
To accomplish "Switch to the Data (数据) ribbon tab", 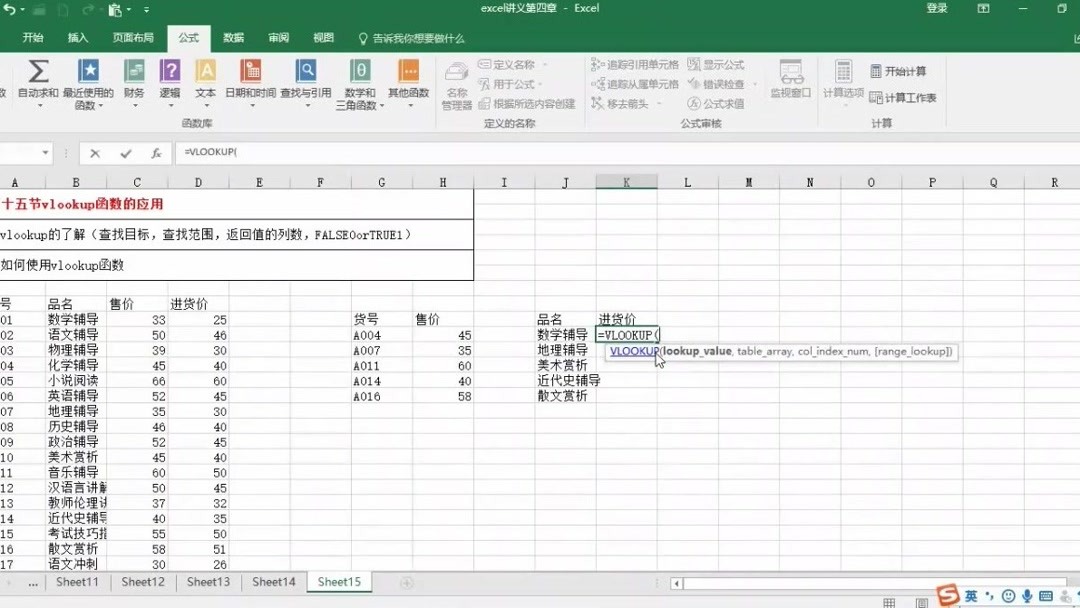I will click(x=233, y=37).
